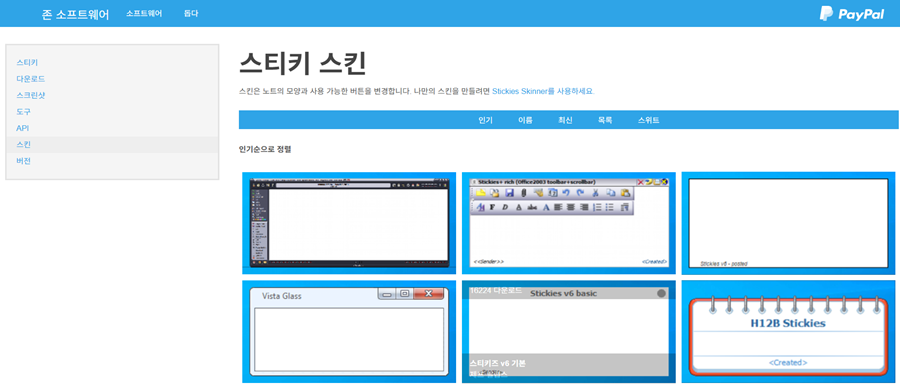The image size is (900, 386).
Task: Open the dark editor skin thumbnail
Action: 349,223
